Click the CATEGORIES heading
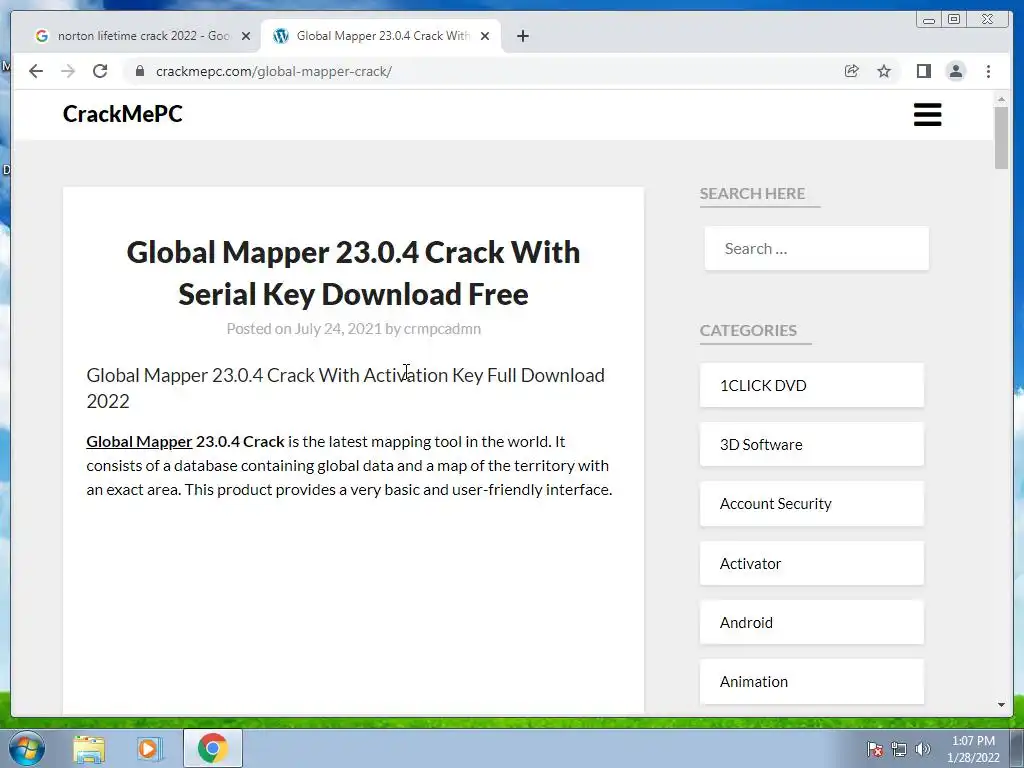Image resolution: width=1024 pixels, height=768 pixels. 748,330
